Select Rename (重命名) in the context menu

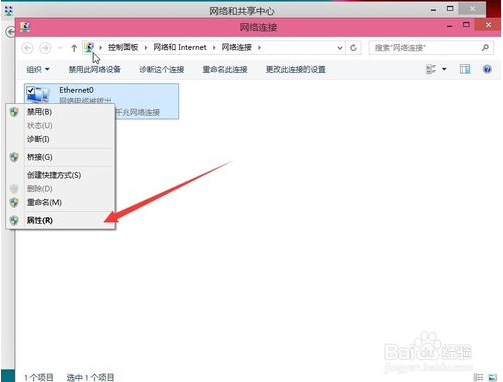[x=44, y=202]
